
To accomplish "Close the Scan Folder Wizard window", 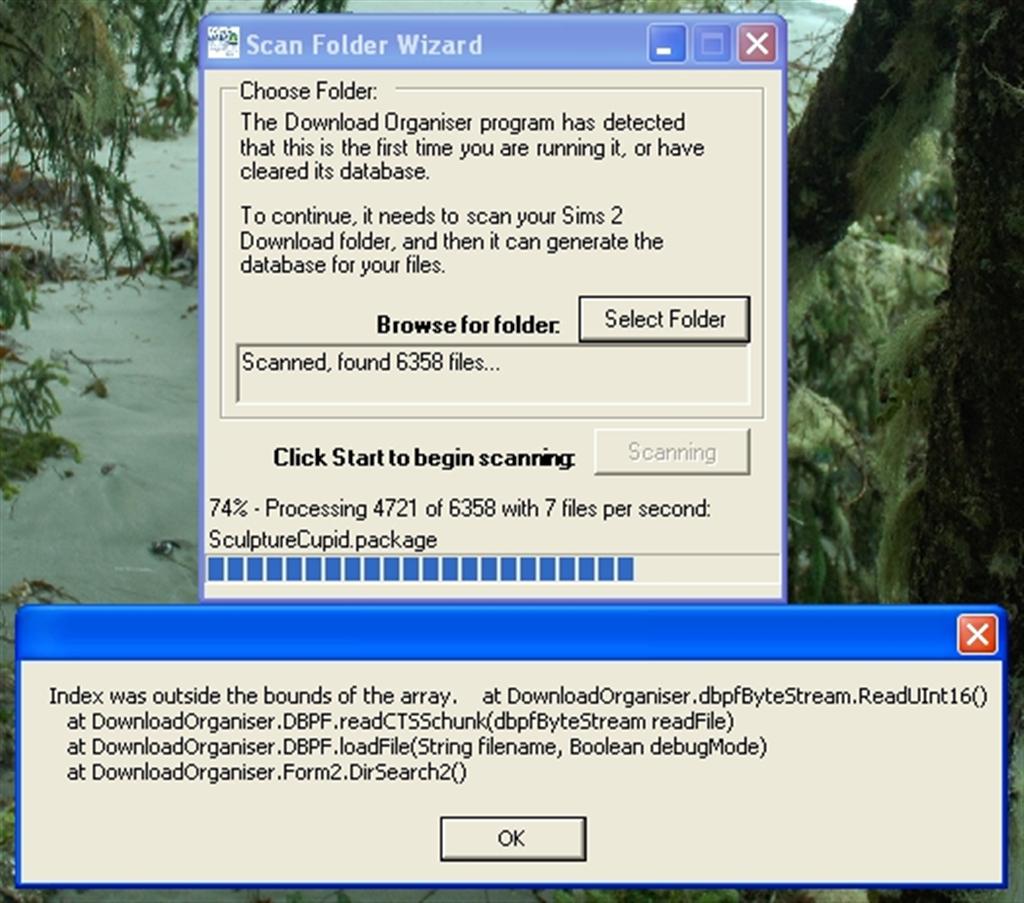I will [758, 43].
